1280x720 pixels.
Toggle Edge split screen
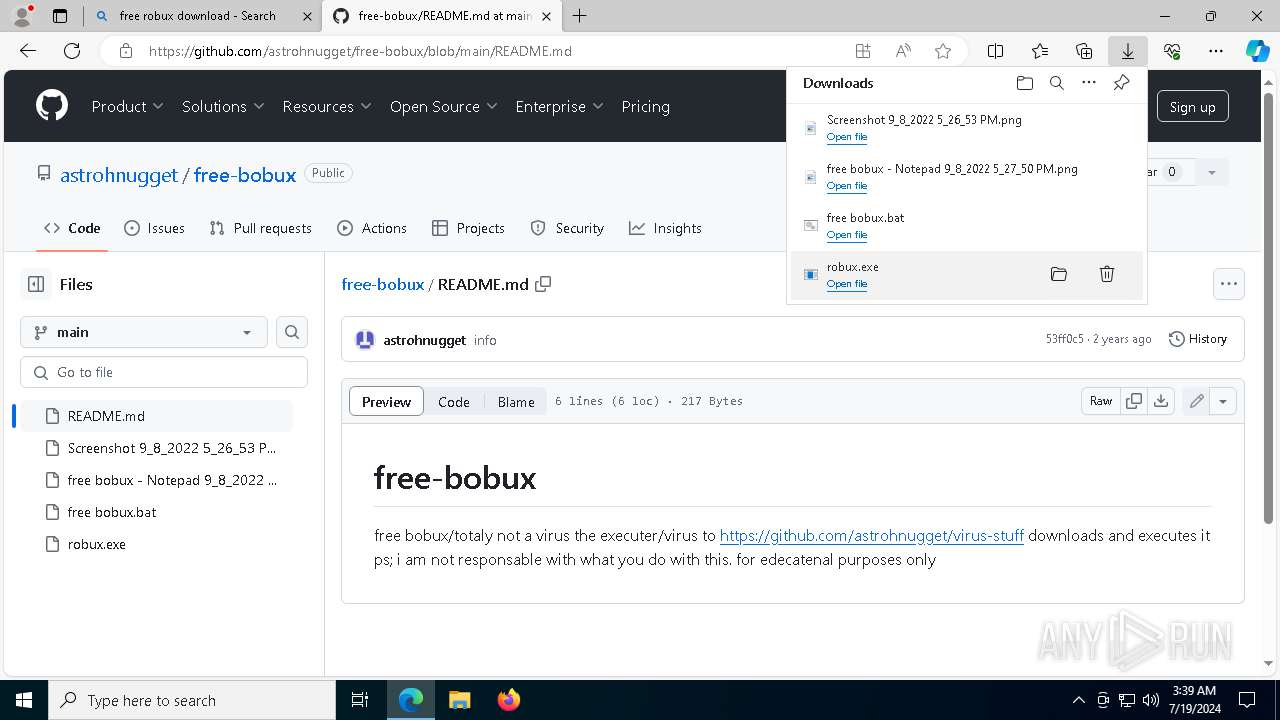(x=995, y=51)
